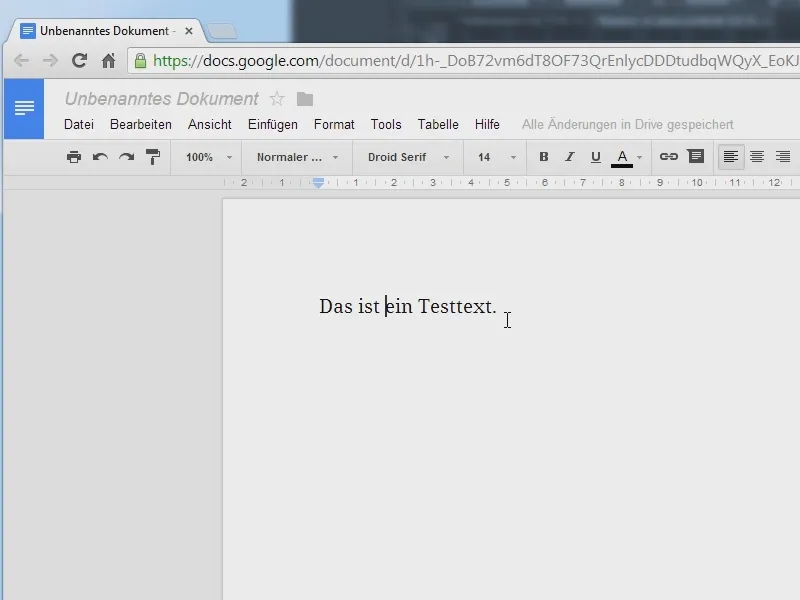Select the Unbenanntes Dokument browser tab

[105, 31]
